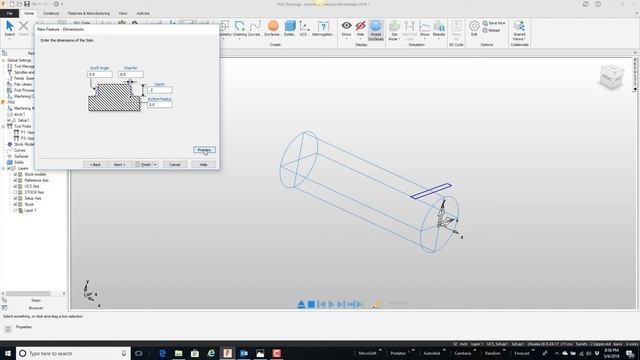Open Show dropdown arrow in Display group

346,39
